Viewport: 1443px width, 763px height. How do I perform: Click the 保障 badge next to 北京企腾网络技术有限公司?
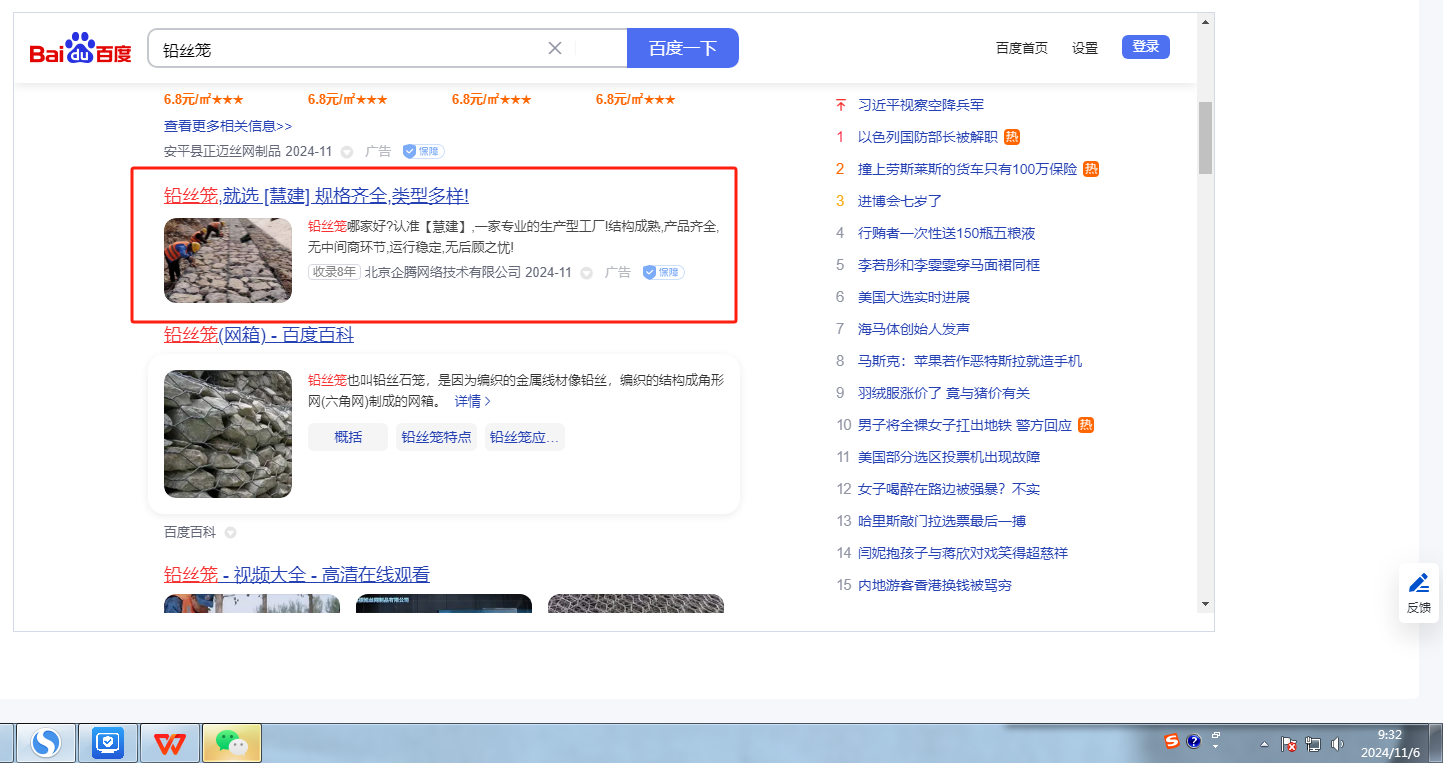point(663,272)
